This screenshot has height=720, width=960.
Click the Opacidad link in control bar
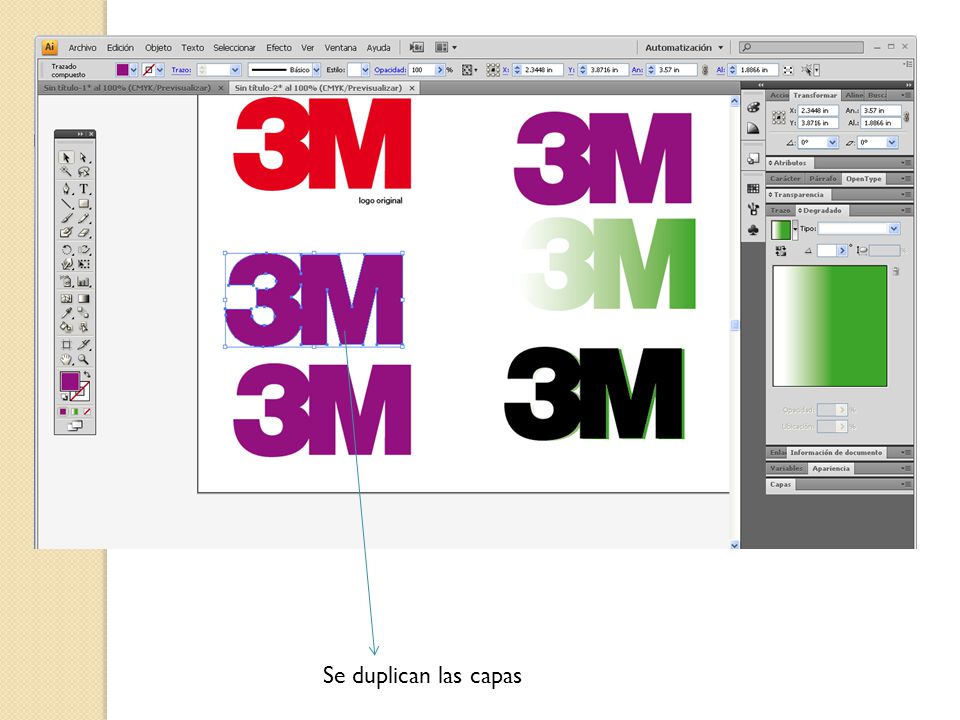tap(390, 70)
